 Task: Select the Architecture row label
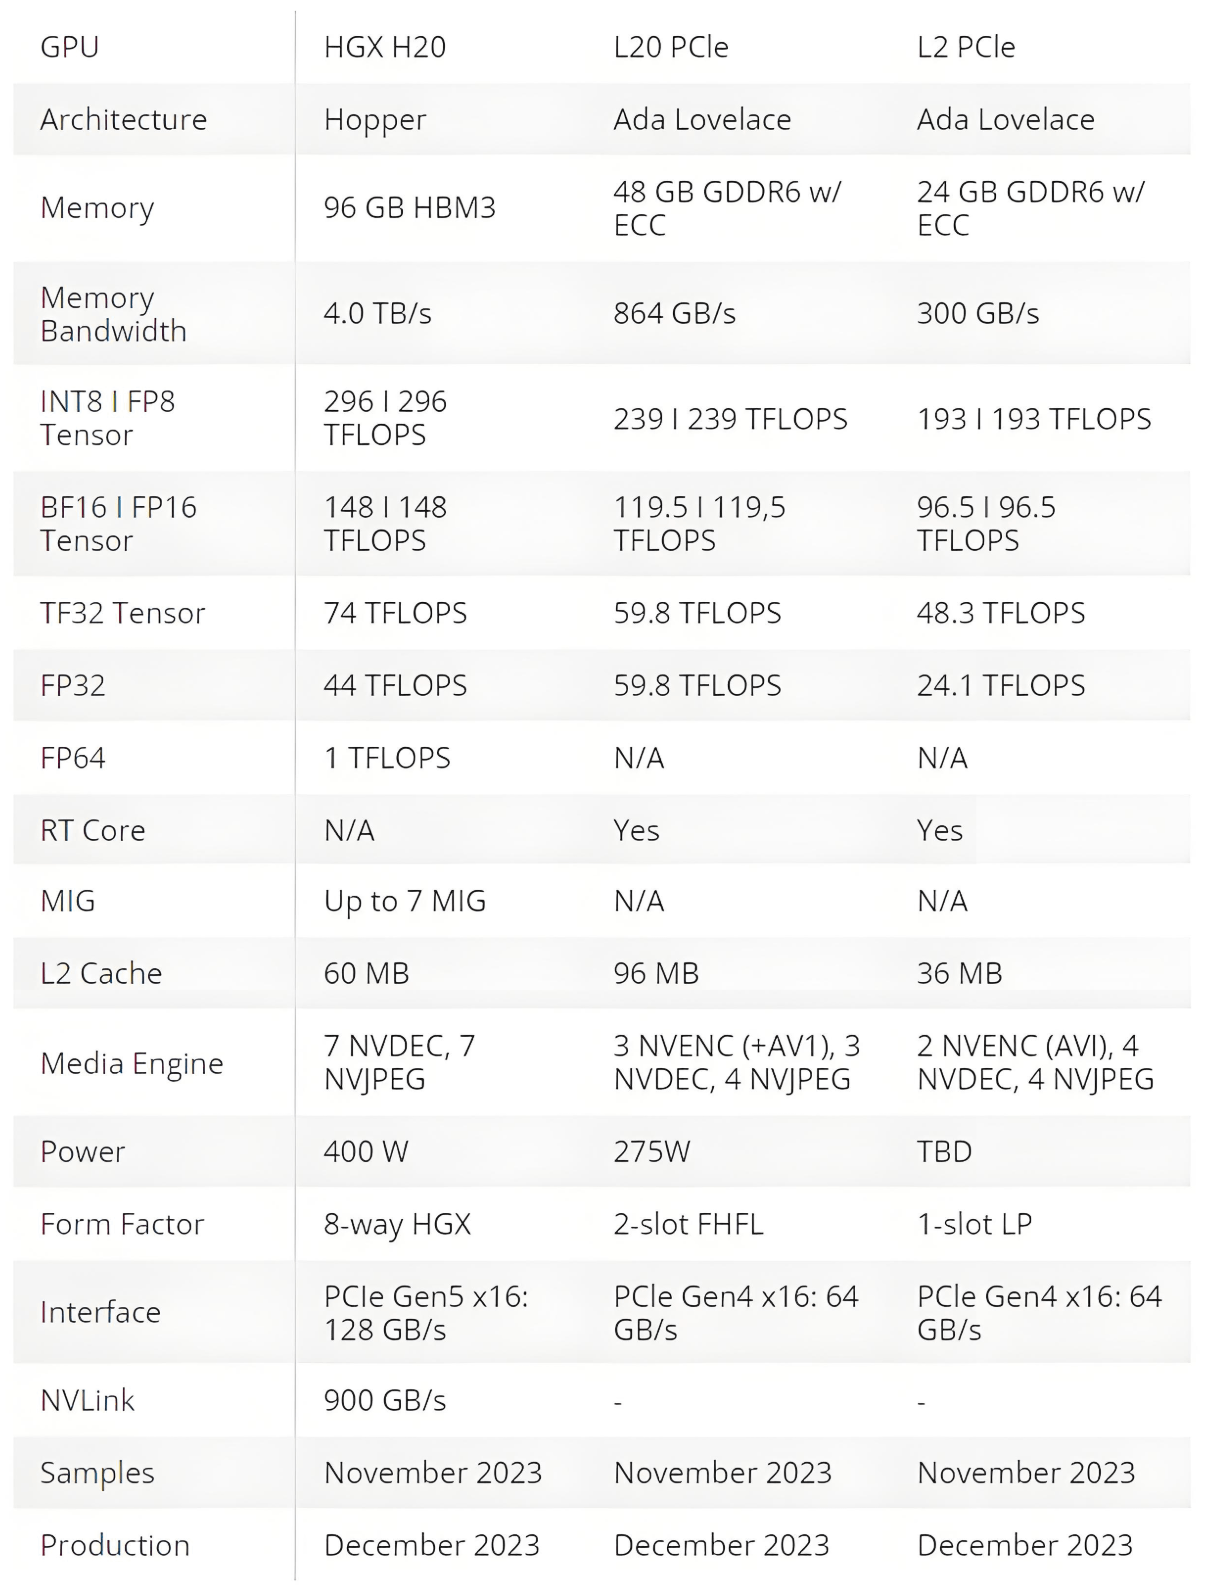coord(123,119)
